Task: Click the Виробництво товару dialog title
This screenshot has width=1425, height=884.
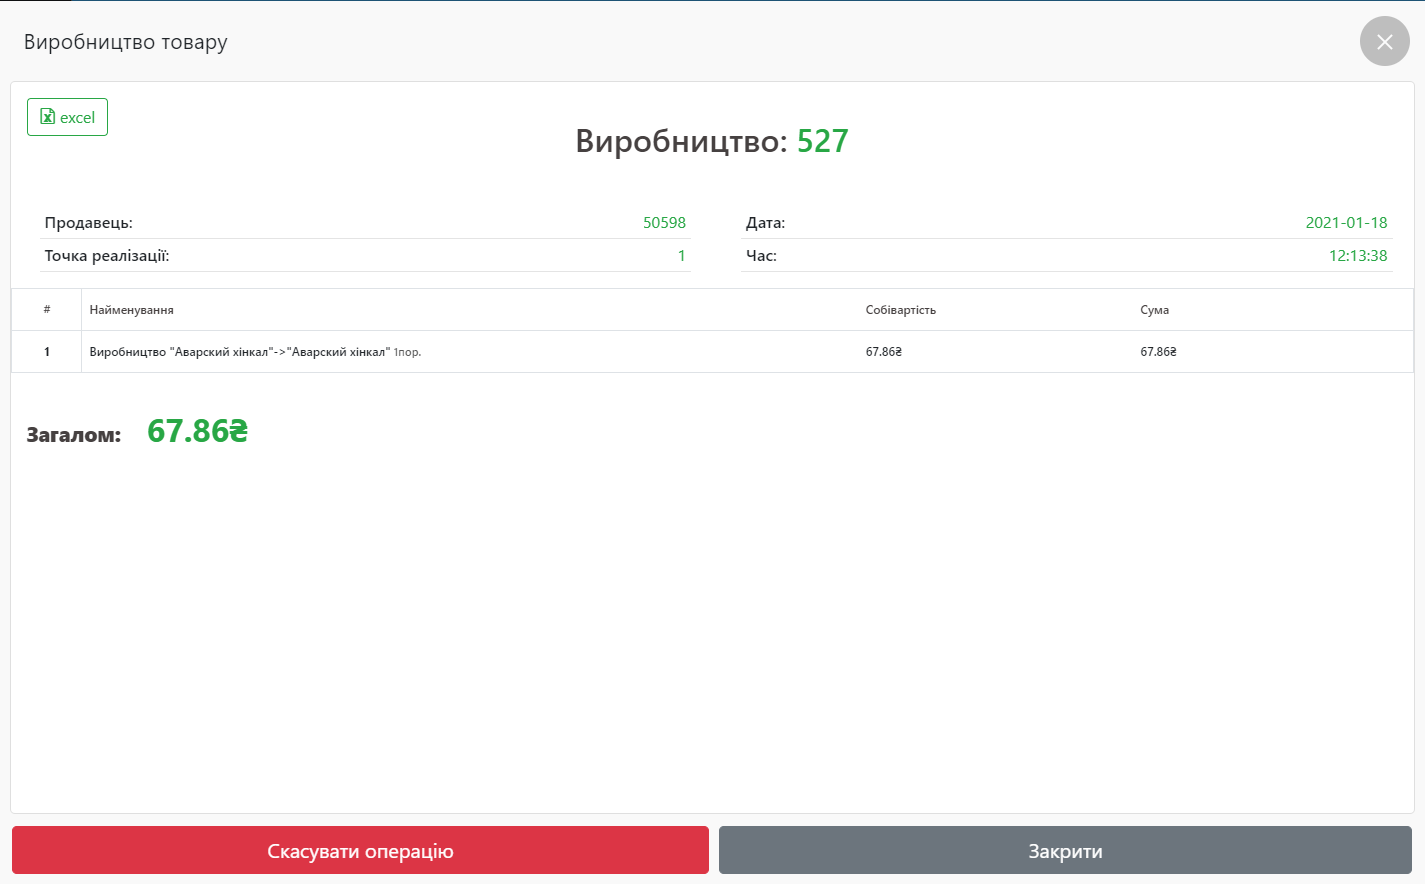Action: 126,42
